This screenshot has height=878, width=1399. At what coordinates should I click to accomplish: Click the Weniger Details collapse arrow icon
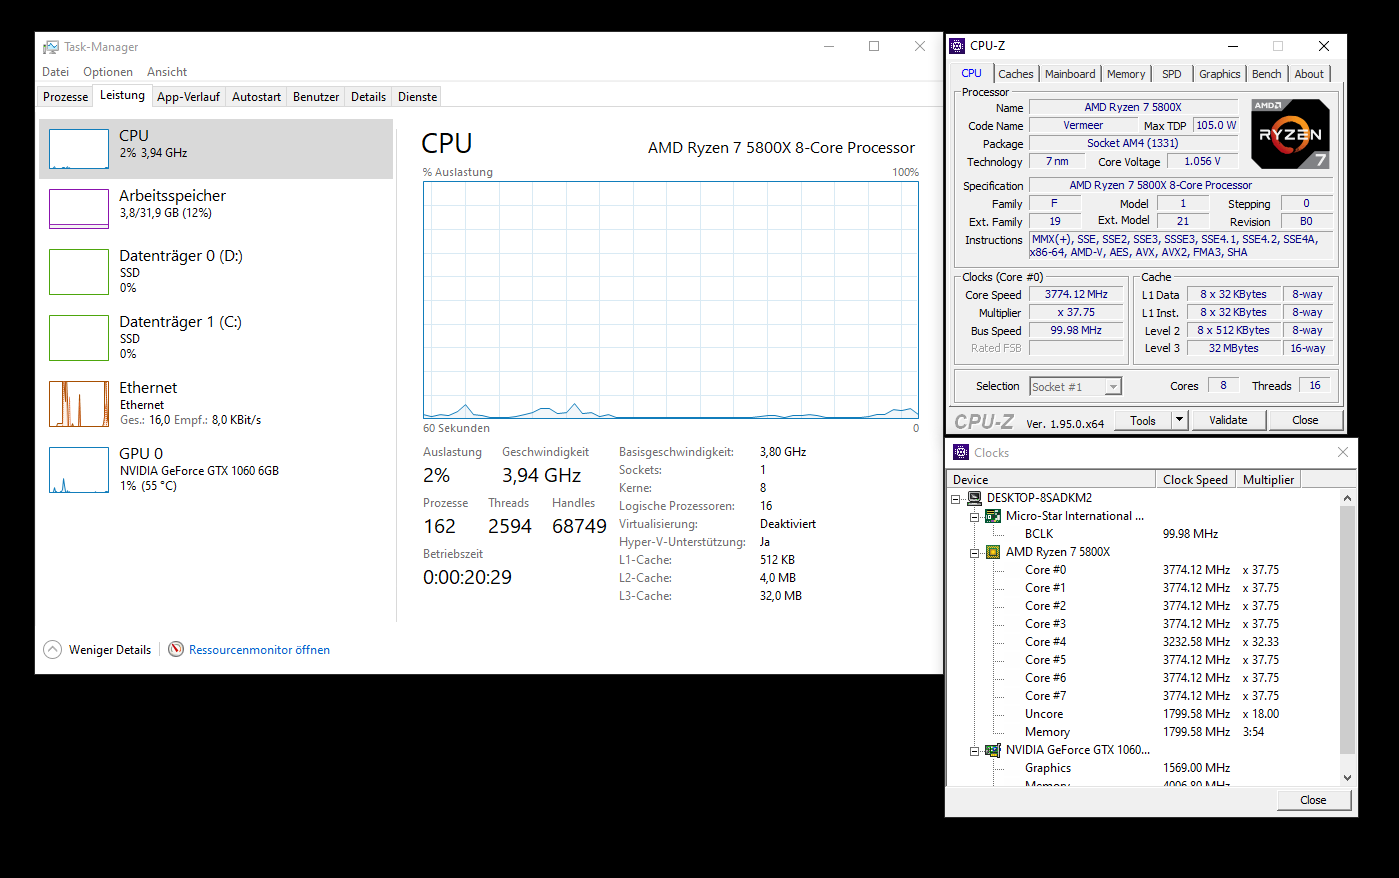[53, 650]
